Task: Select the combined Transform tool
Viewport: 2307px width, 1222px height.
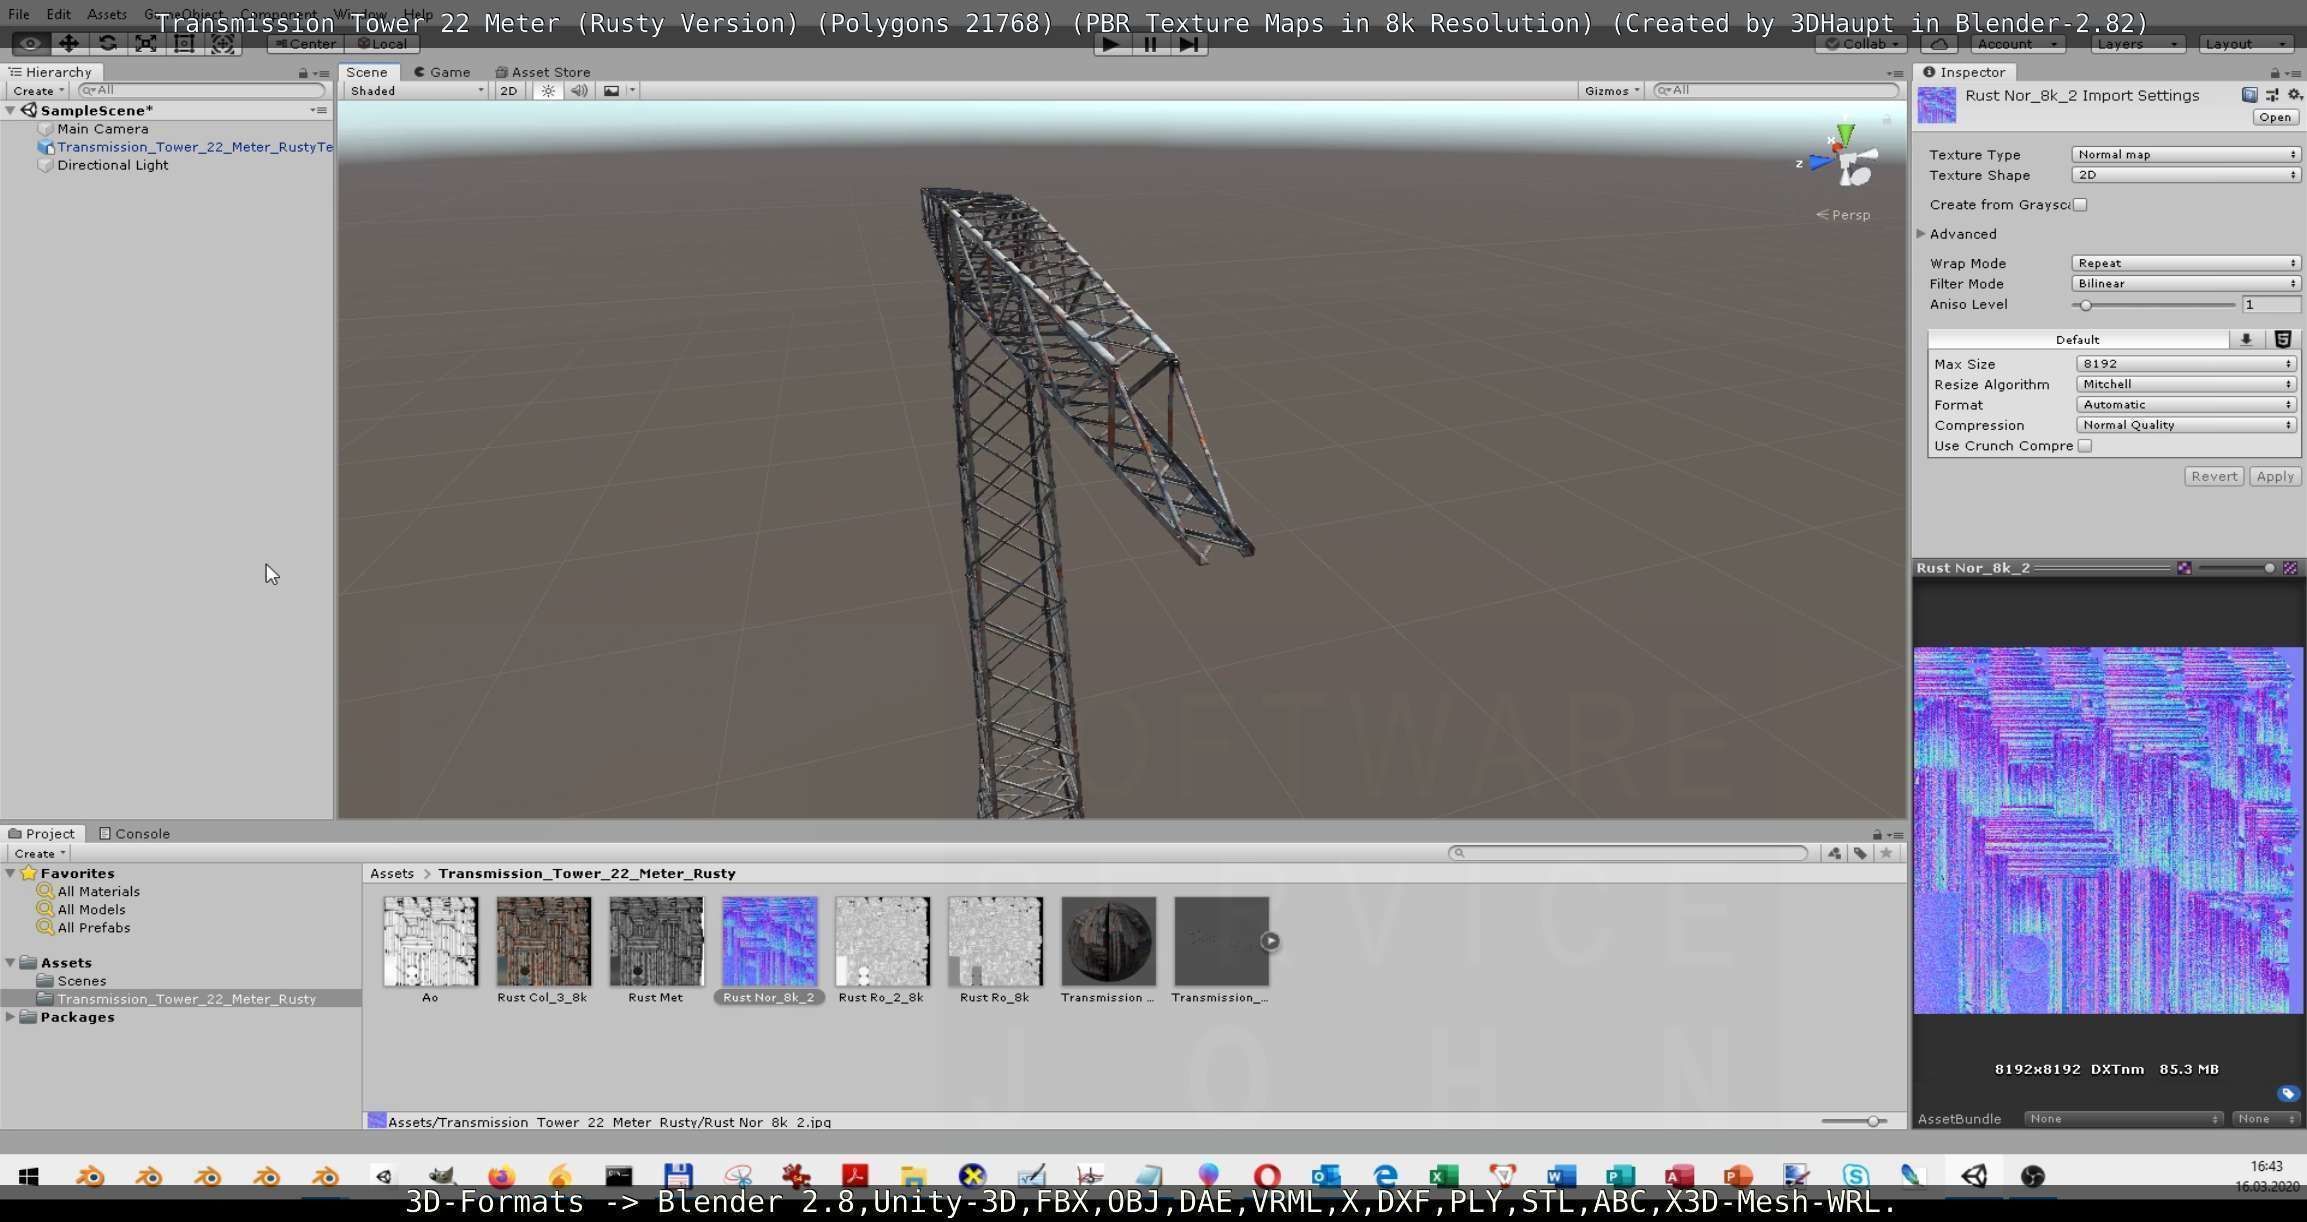Action: click(222, 44)
